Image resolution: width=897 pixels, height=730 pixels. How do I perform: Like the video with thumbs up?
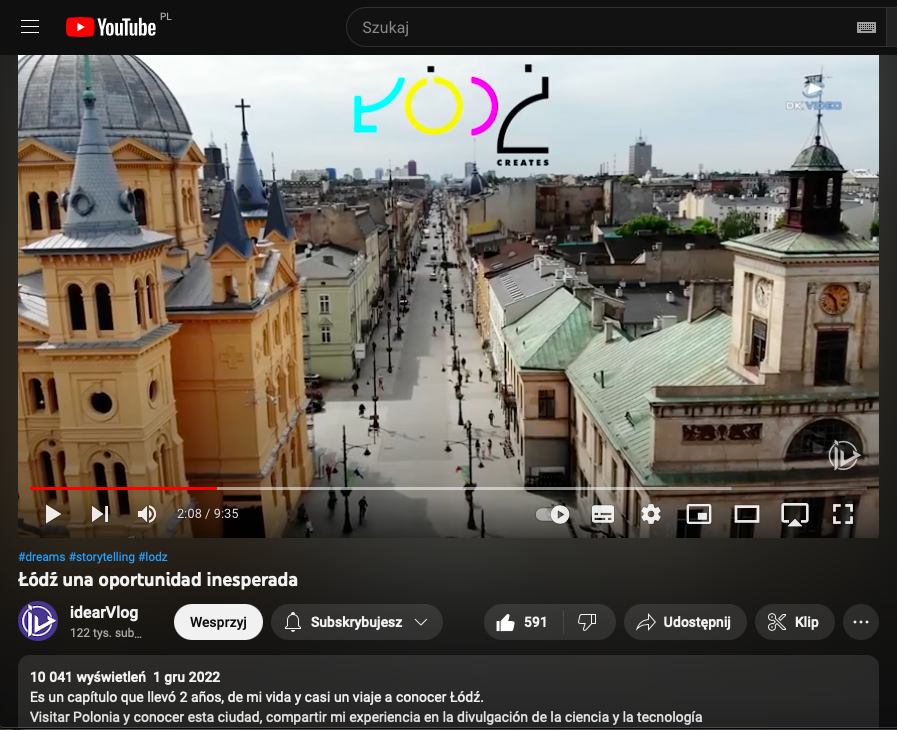click(x=522, y=622)
